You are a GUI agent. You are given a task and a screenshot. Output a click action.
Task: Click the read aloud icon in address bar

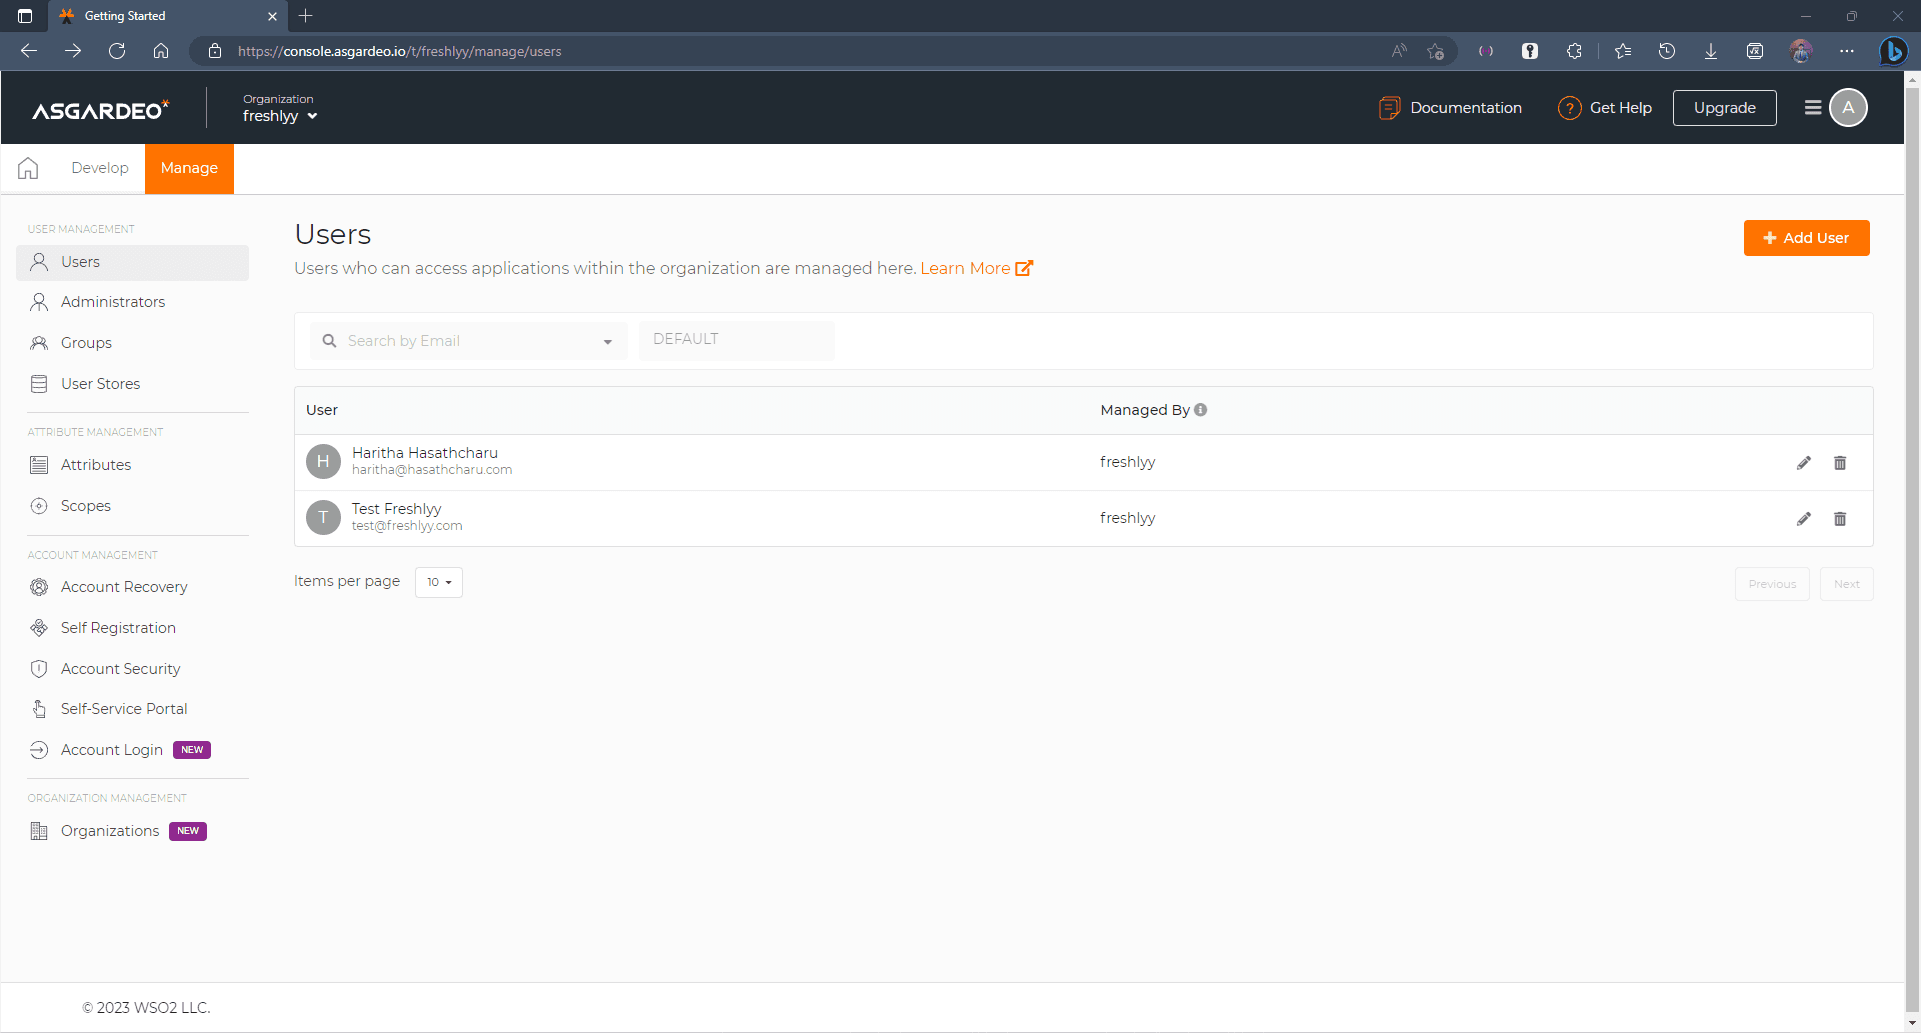(x=1399, y=51)
